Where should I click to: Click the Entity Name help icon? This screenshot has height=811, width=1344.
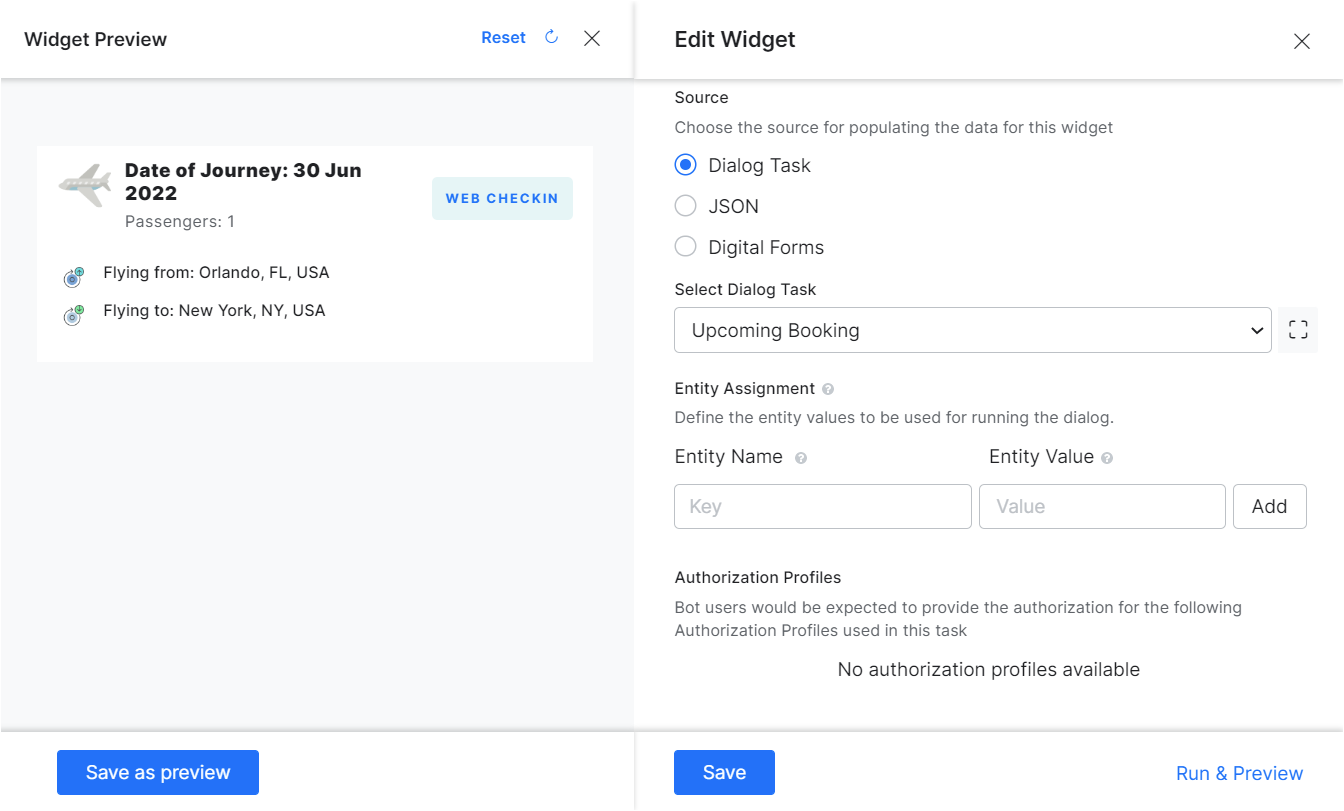pos(800,458)
